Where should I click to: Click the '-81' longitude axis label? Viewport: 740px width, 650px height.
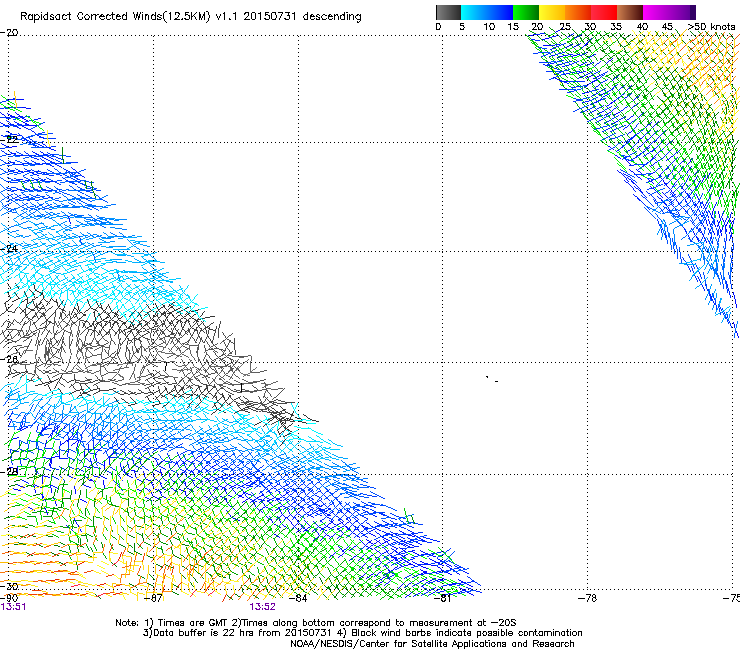(442, 598)
